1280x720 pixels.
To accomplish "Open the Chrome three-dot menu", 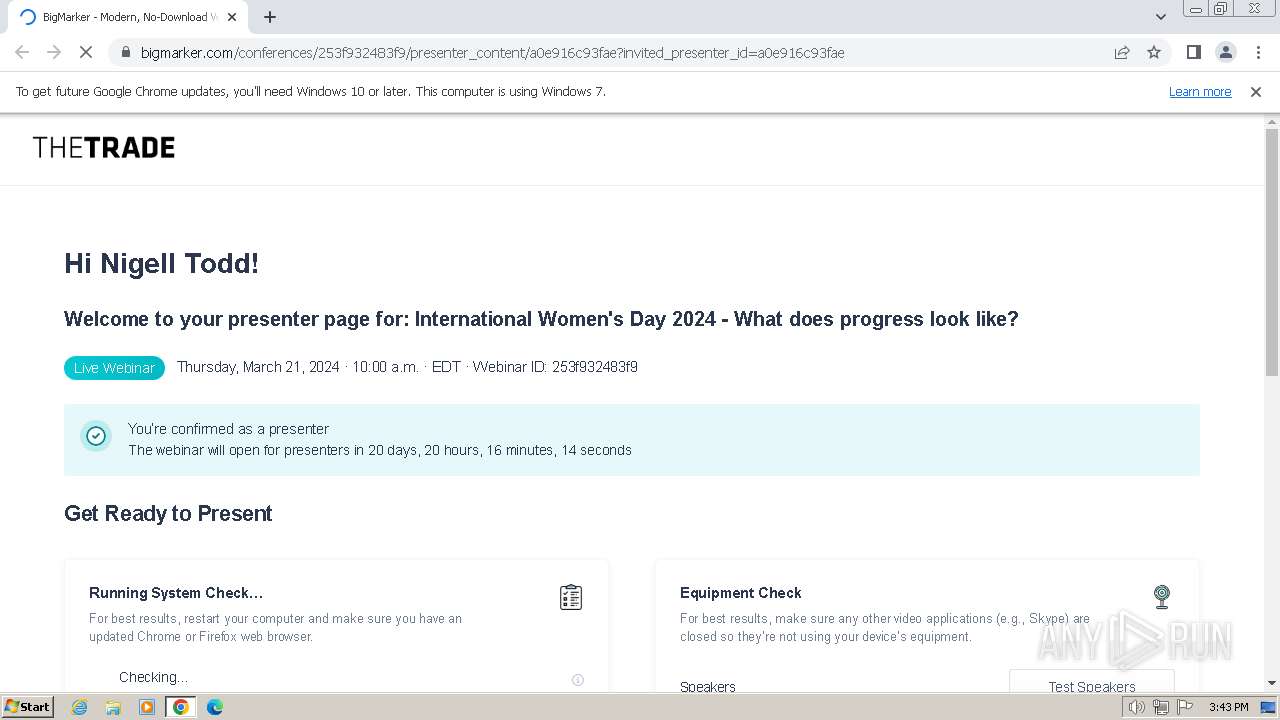I will [1258, 52].
